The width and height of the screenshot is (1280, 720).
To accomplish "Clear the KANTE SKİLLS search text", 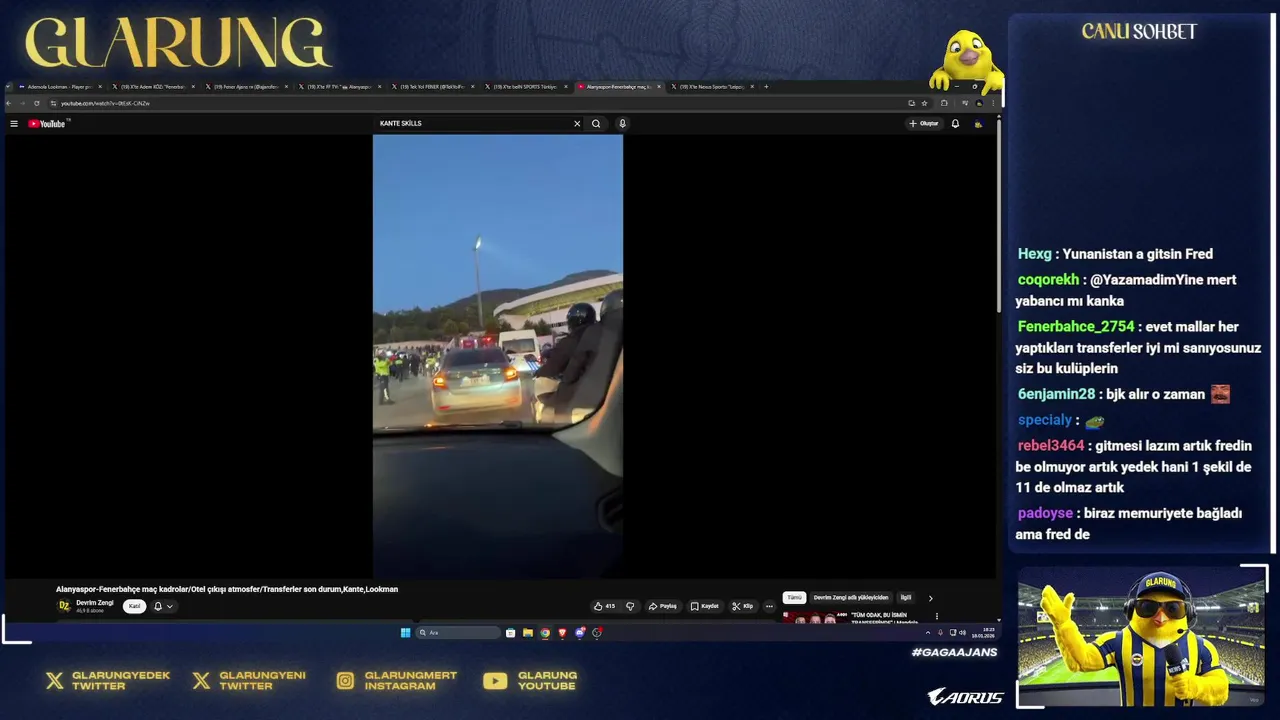I will tap(577, 124).
